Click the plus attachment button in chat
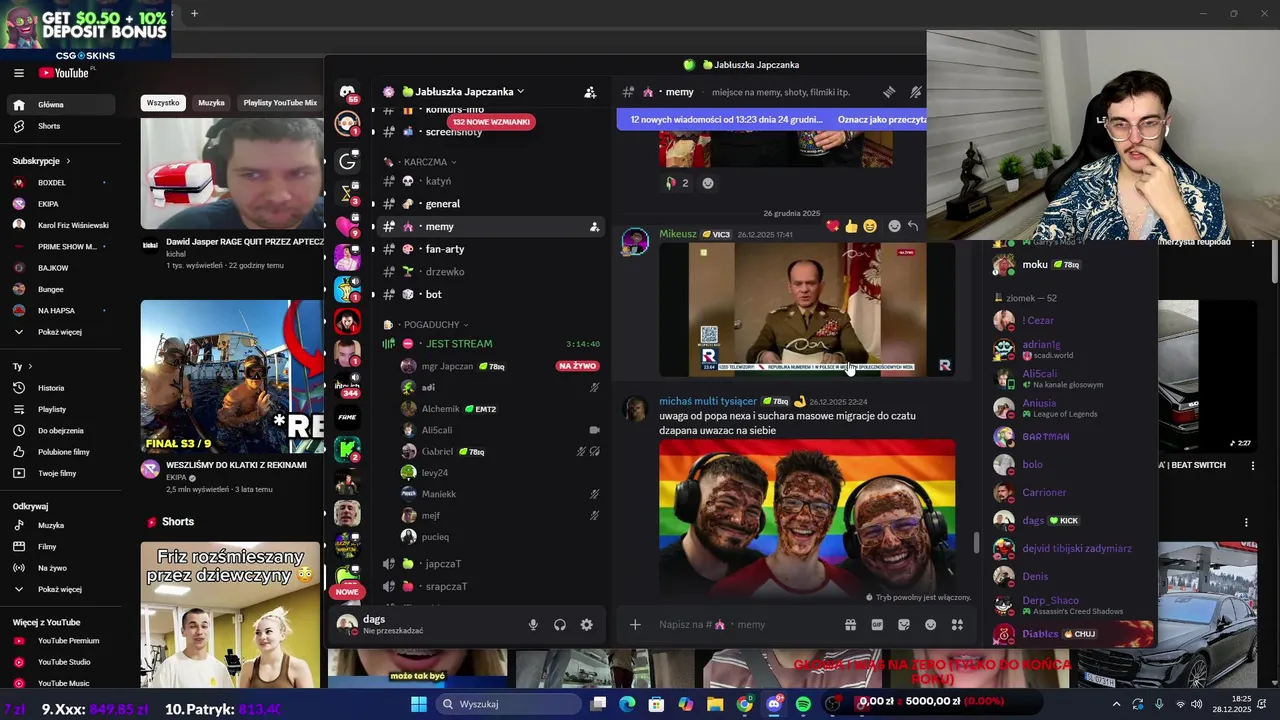Screen dimensions: 1280x720 tap(635, 625)
